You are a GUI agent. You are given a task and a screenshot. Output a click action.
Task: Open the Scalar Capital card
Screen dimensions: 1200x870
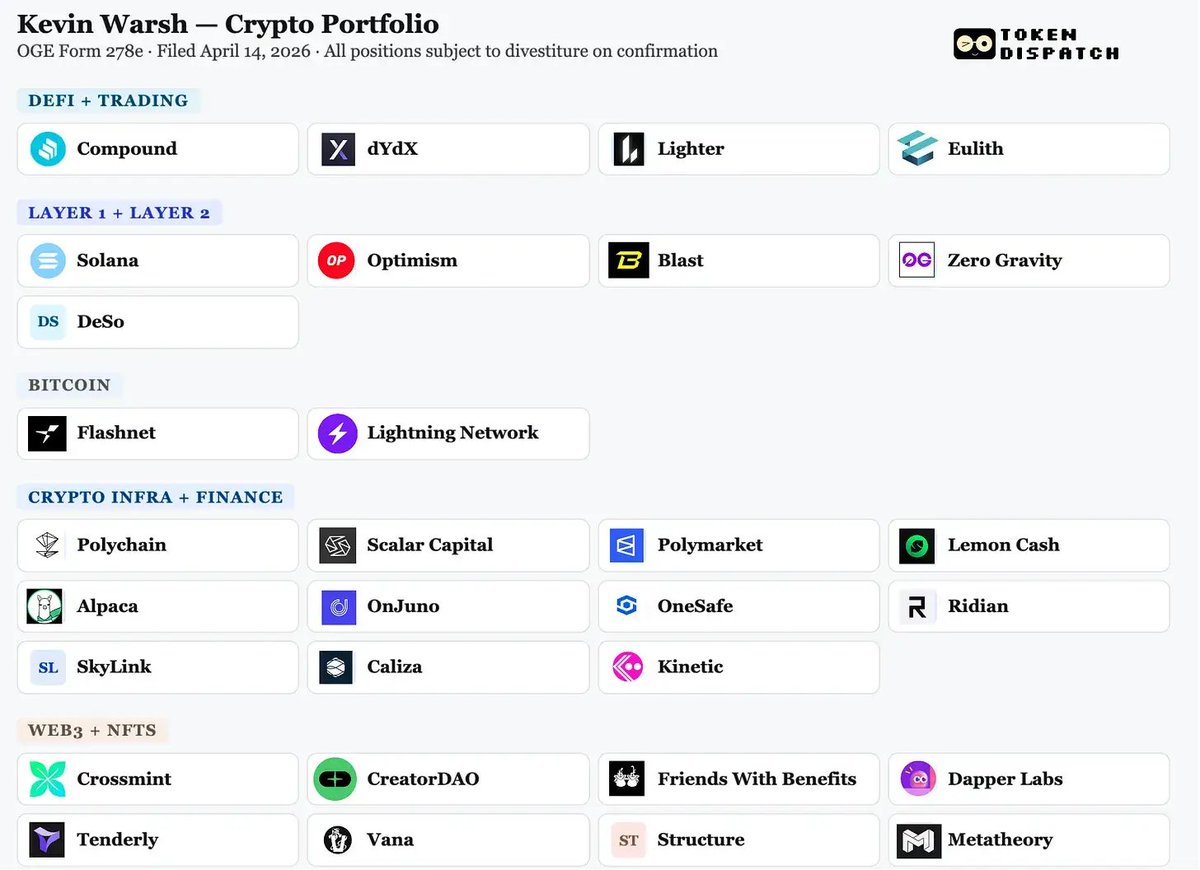click(x=447, y=545)
